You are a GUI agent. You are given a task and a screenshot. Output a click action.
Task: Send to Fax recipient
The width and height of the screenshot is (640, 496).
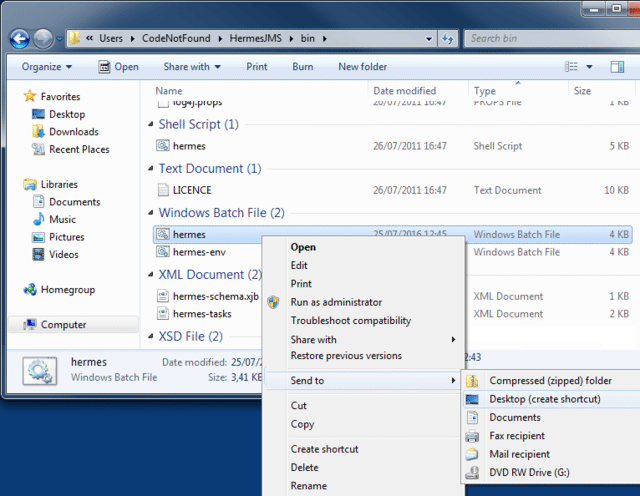(517, 436)
